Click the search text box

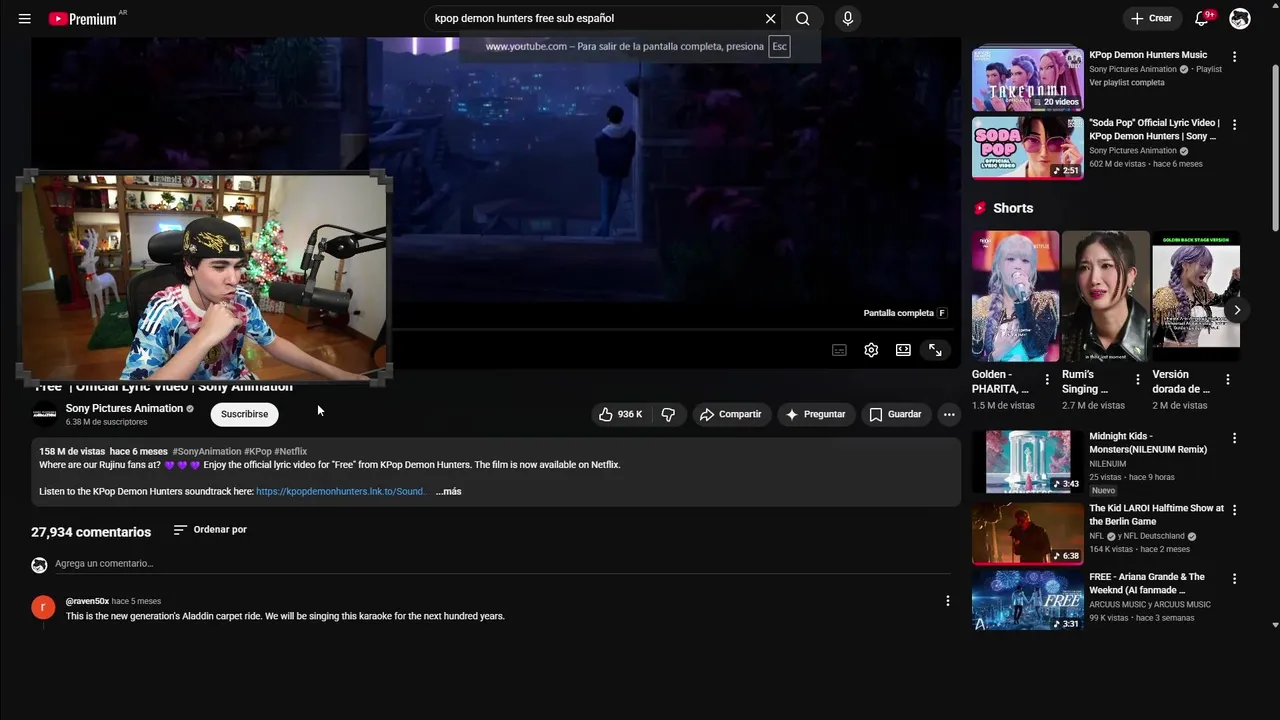[x=594, y=19]
